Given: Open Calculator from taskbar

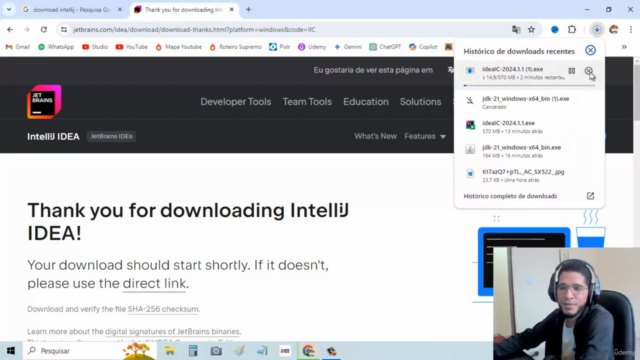Looking at the screenshot, I should click(x=193, y=351).
